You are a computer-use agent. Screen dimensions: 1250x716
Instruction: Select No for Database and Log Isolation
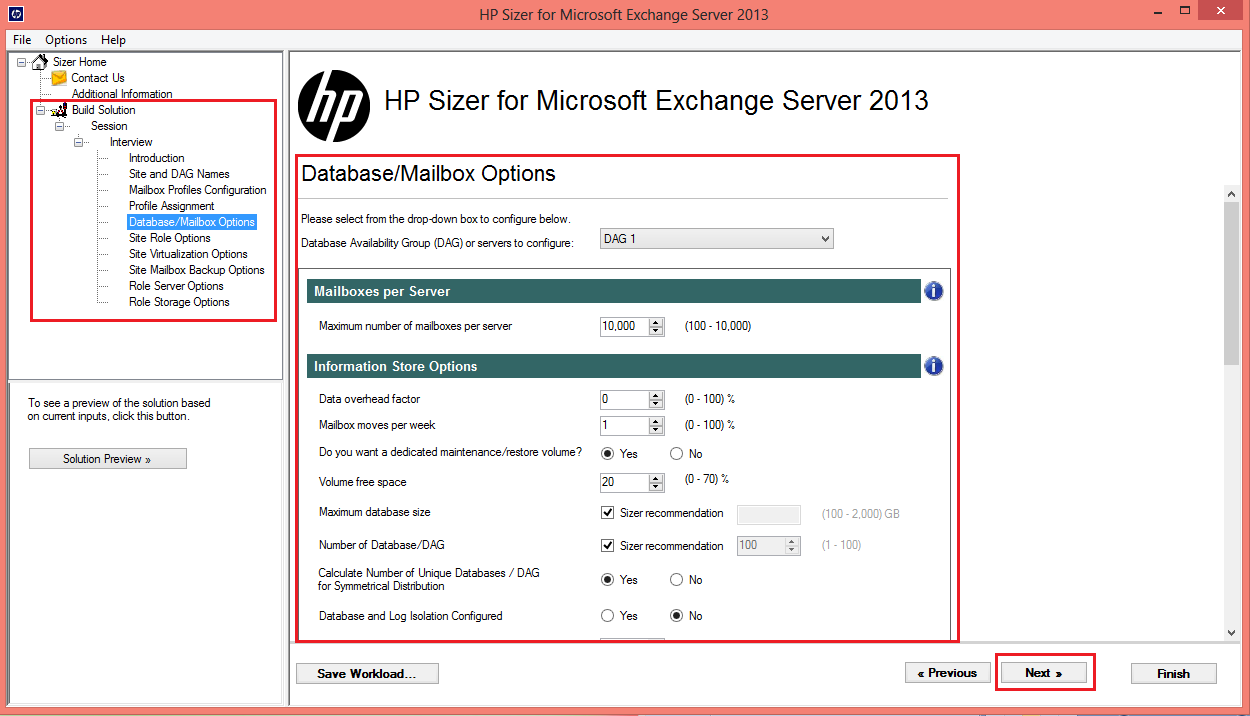pos(677,616)
